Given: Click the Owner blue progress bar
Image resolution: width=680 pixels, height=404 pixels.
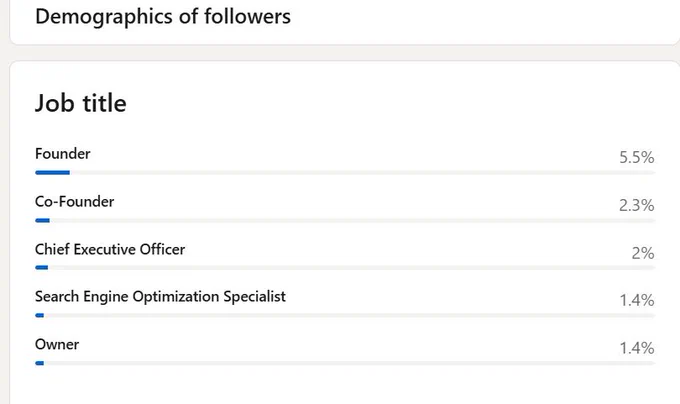Looking at the screenshot, I should (39, 363).
